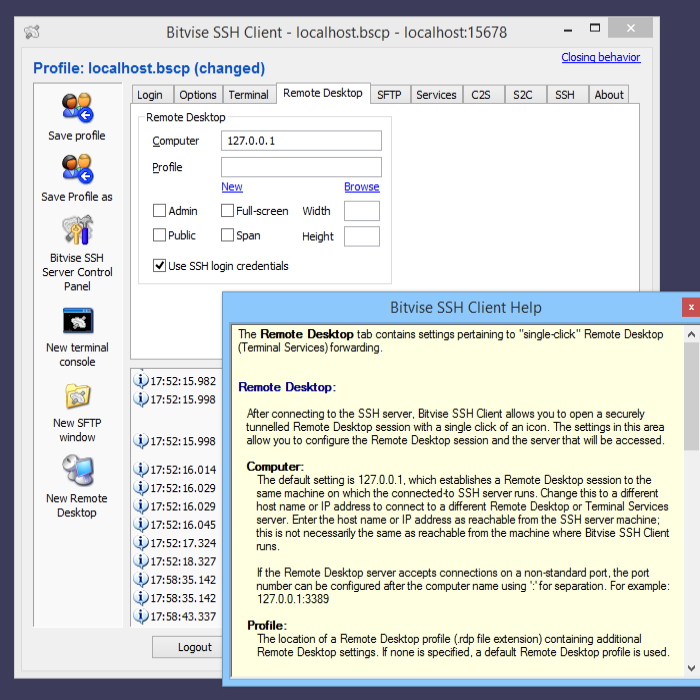Click info icon beside 17:52:16.014 log entry
The width and height of the screenshot is (700, 700).
click(141, 469)
